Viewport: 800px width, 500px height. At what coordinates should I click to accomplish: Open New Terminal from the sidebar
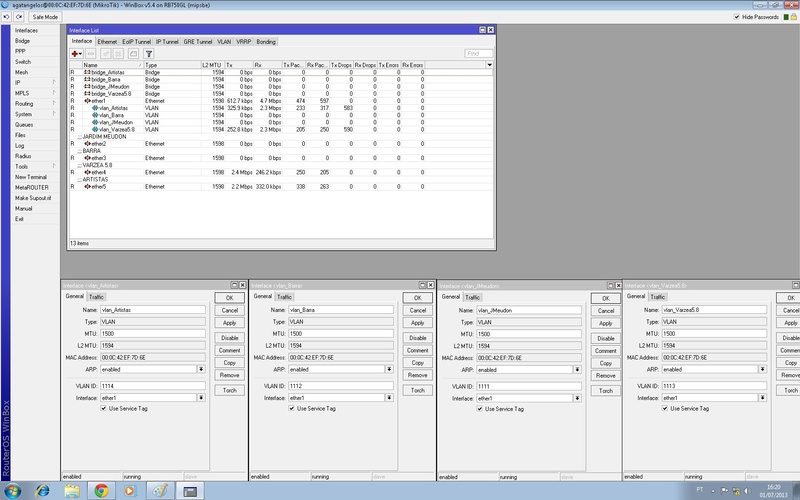coord(36,177)
